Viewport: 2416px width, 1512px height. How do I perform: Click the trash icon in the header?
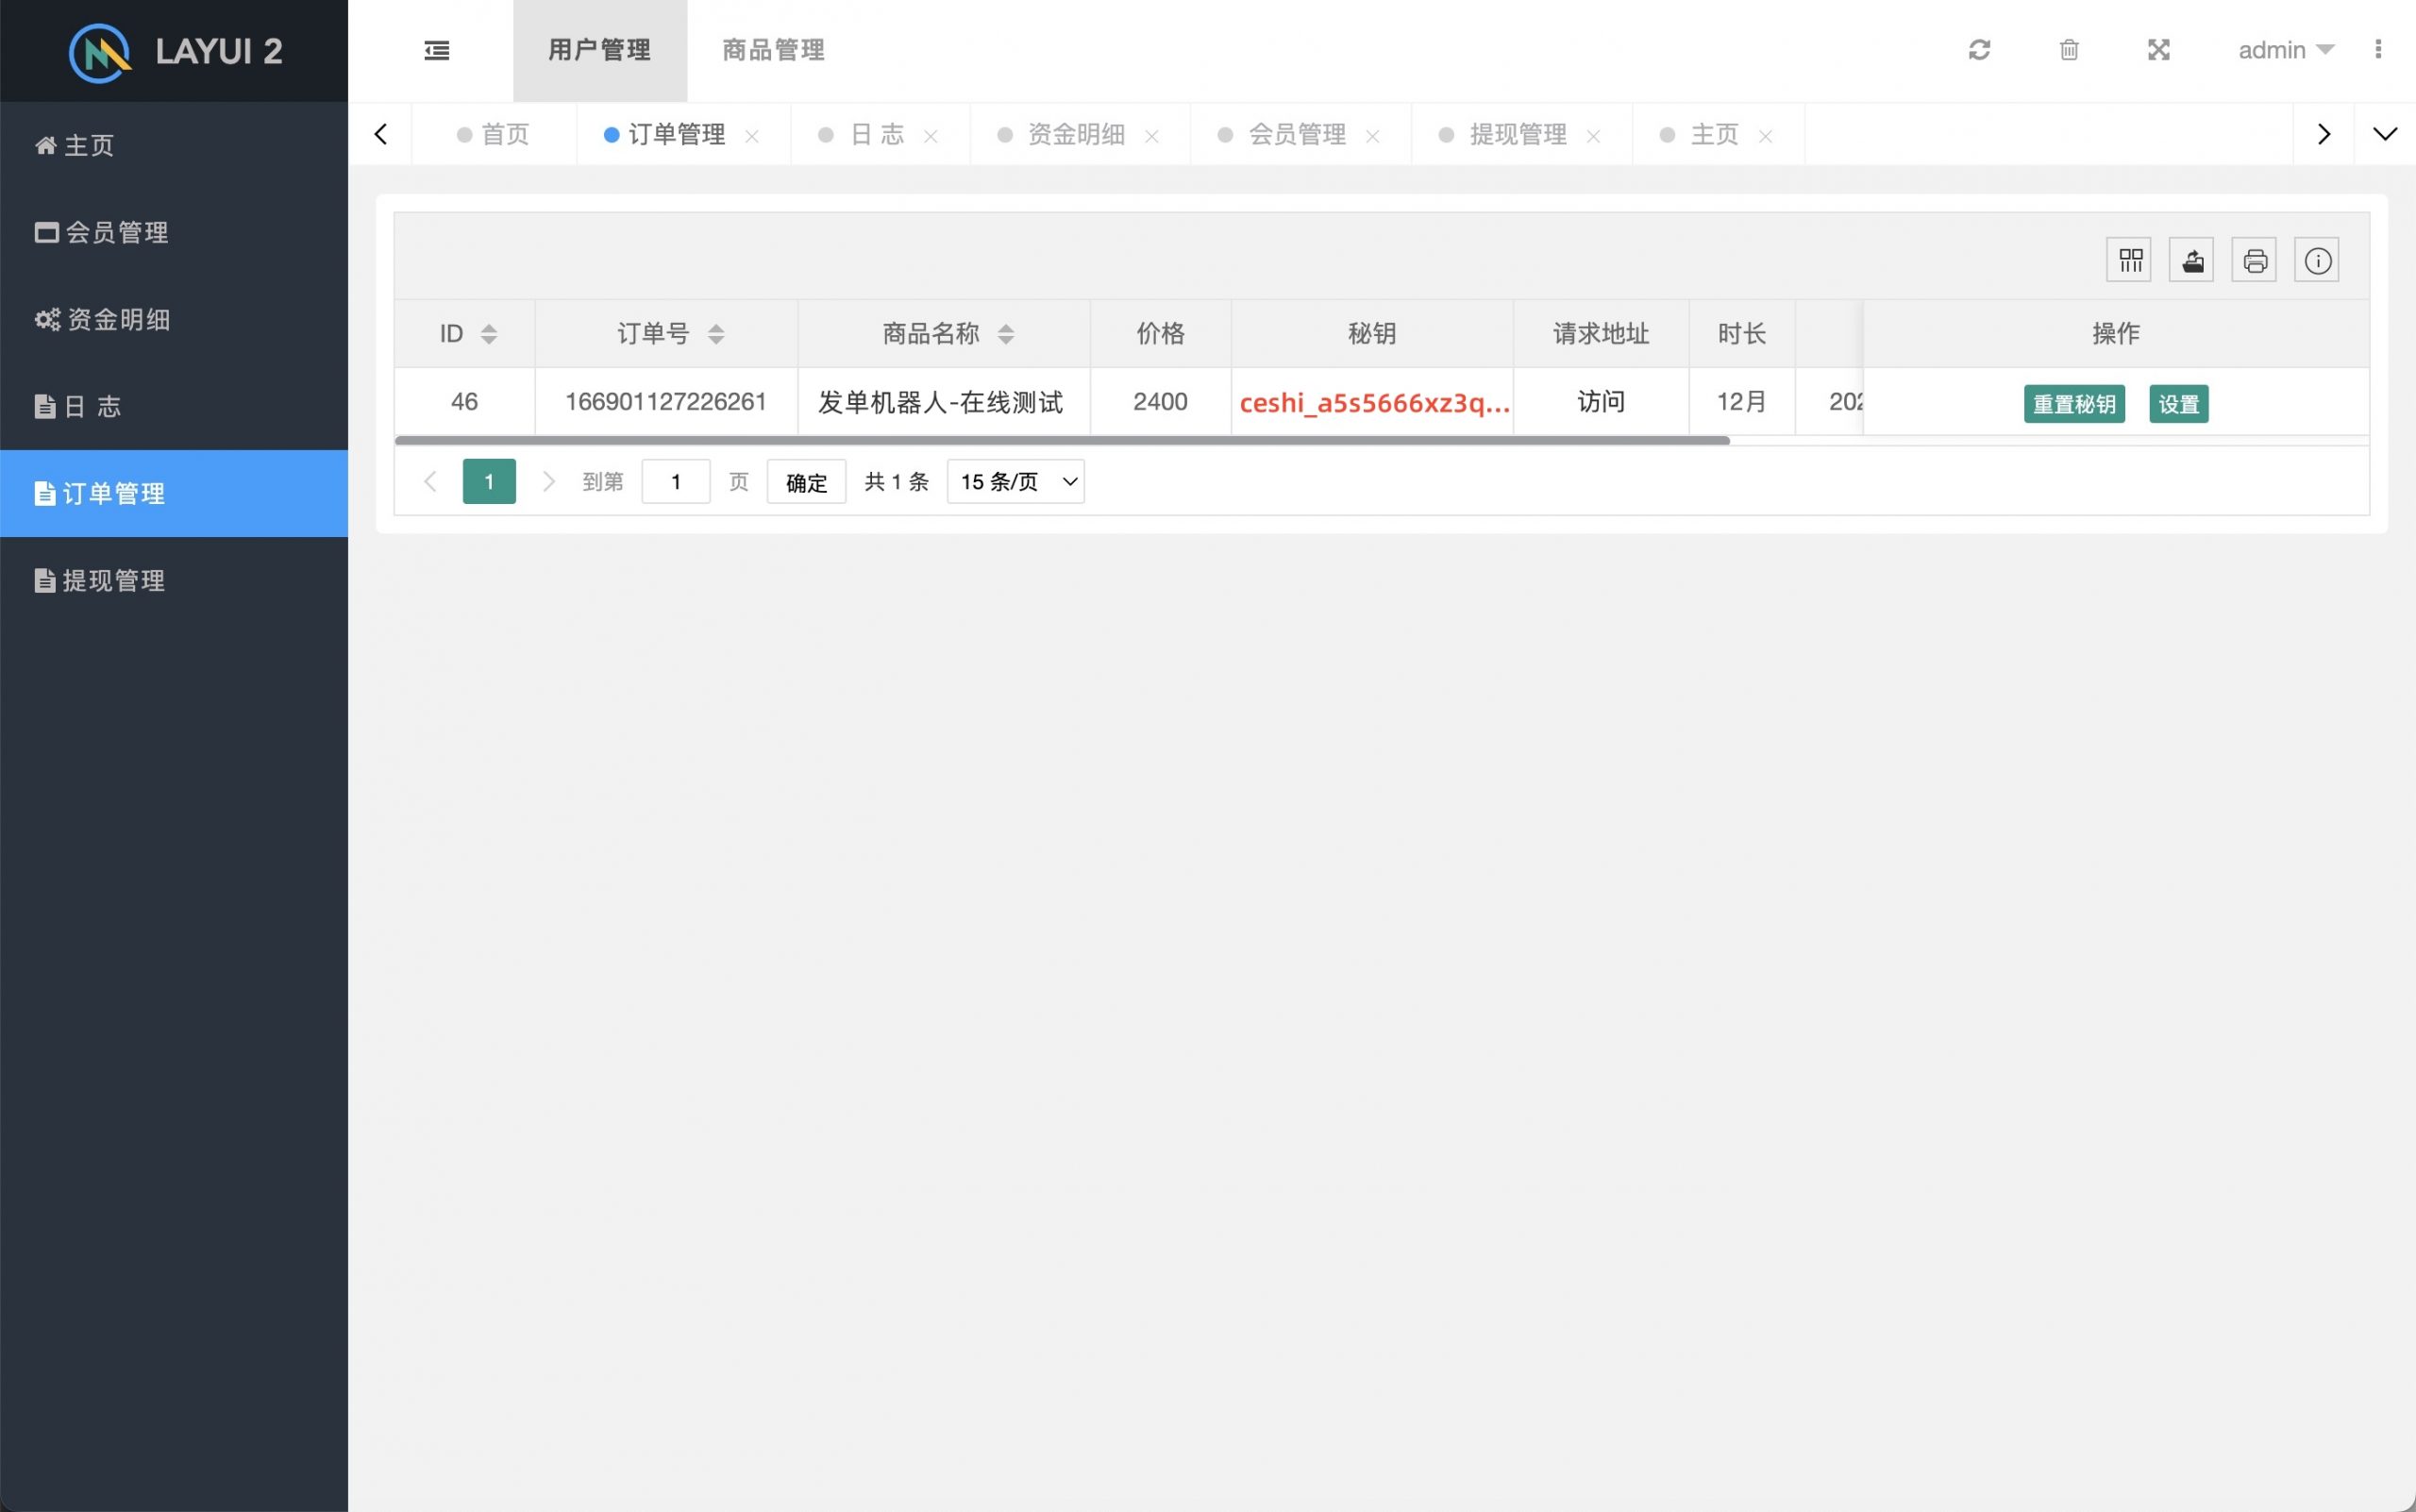pos(2069,50)
